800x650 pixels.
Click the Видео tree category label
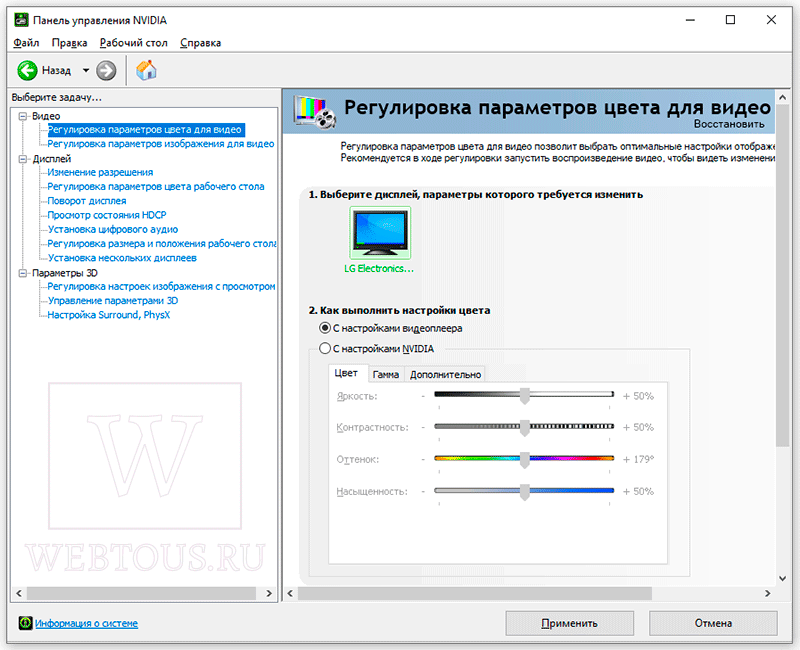click(46, 116)
